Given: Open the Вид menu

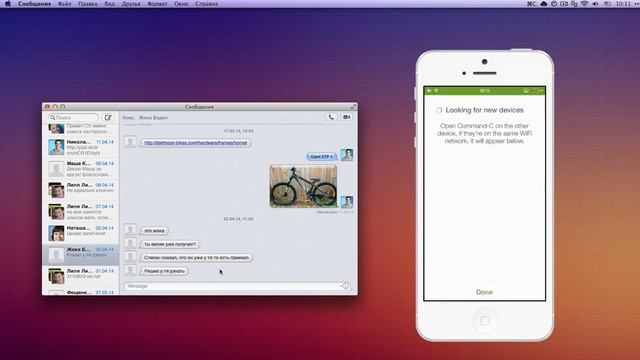Looking at the screenshot, I should click(x=109, y=4).
